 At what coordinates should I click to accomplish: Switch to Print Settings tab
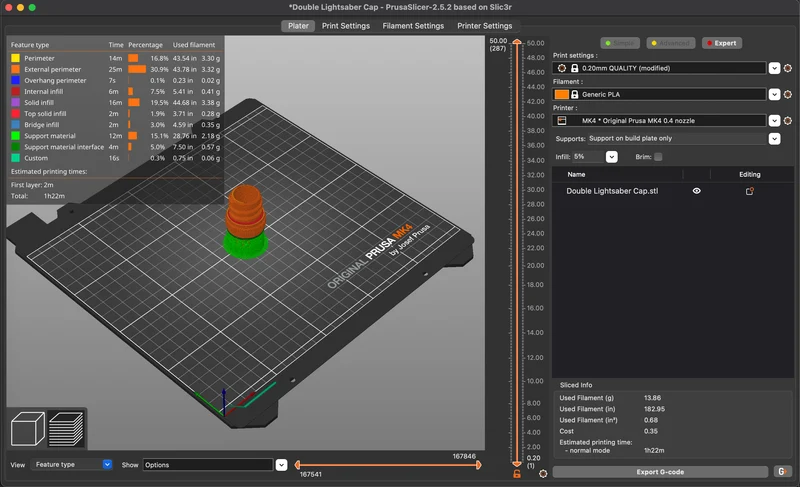[x=345, y=26]
